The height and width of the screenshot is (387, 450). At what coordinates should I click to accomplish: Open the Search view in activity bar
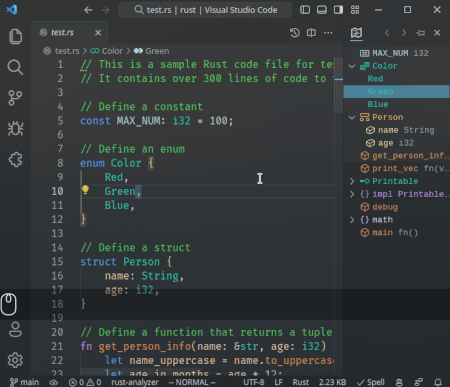pos(15,67)
